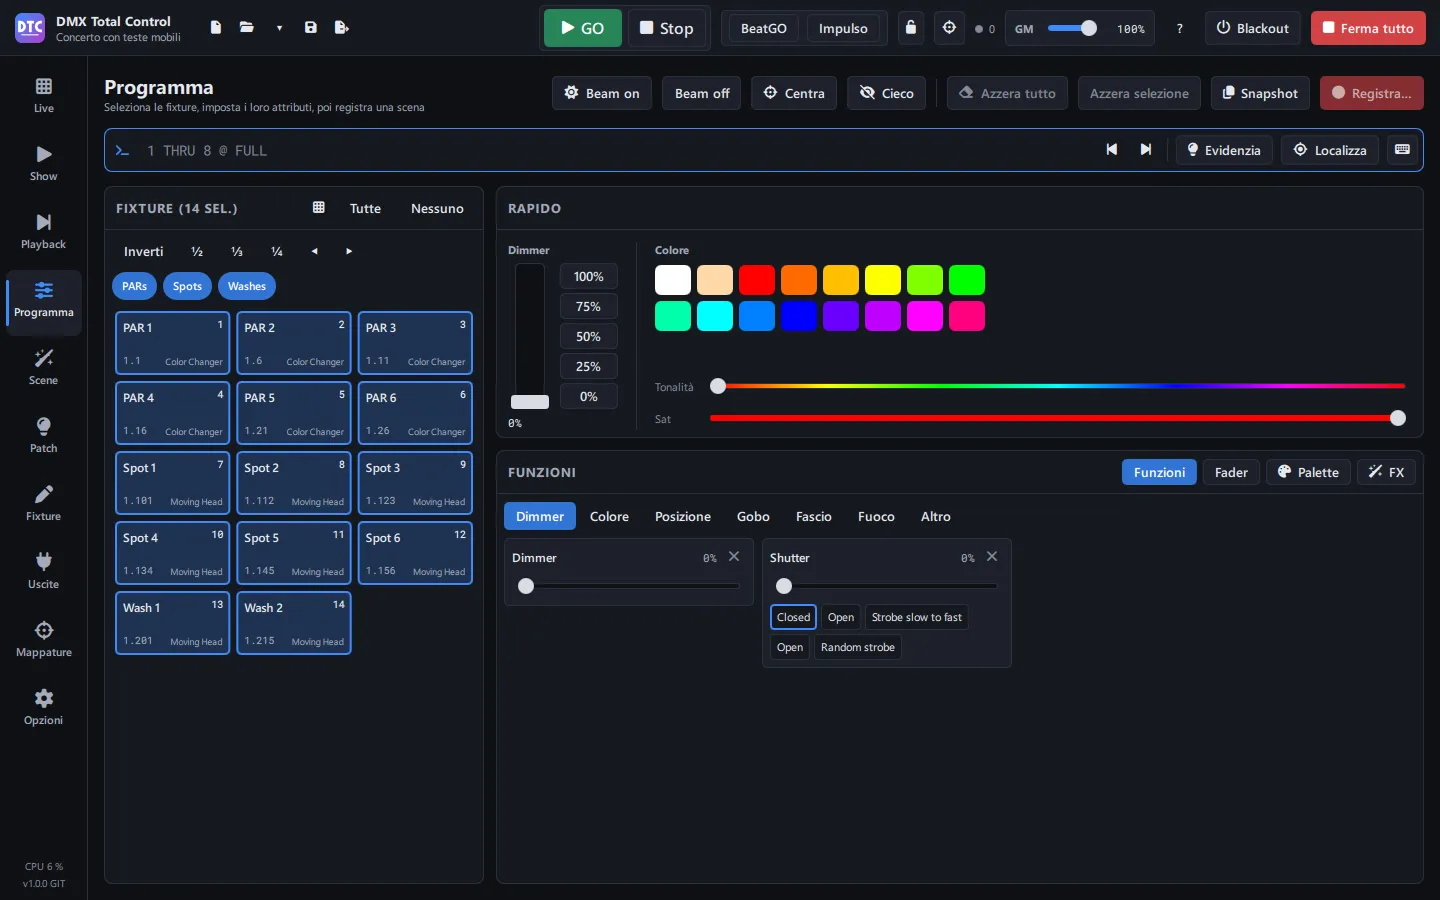Switch to the Gobo function tab
This screenshot has width=1440, height=900.
pyautogui.click(x=753, y=516)
